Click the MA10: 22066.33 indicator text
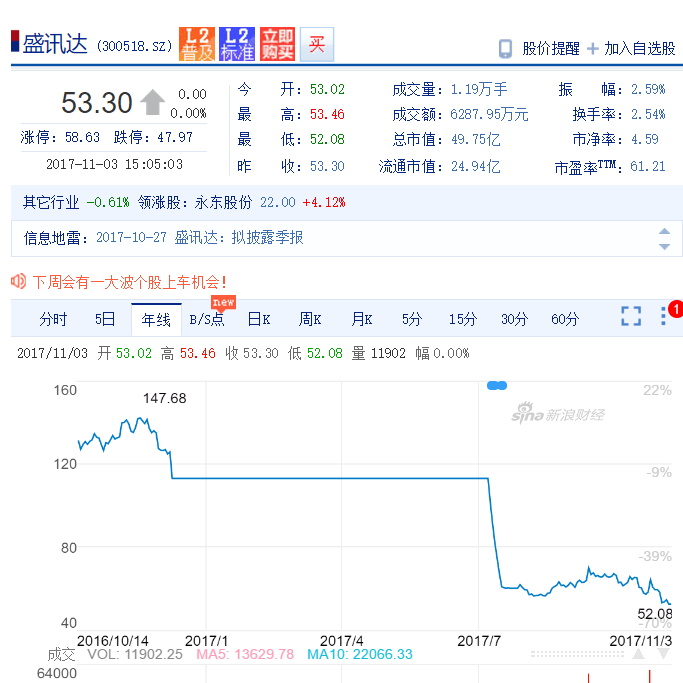The width and height of the screenshot is (683, 683). click(360, 654)
